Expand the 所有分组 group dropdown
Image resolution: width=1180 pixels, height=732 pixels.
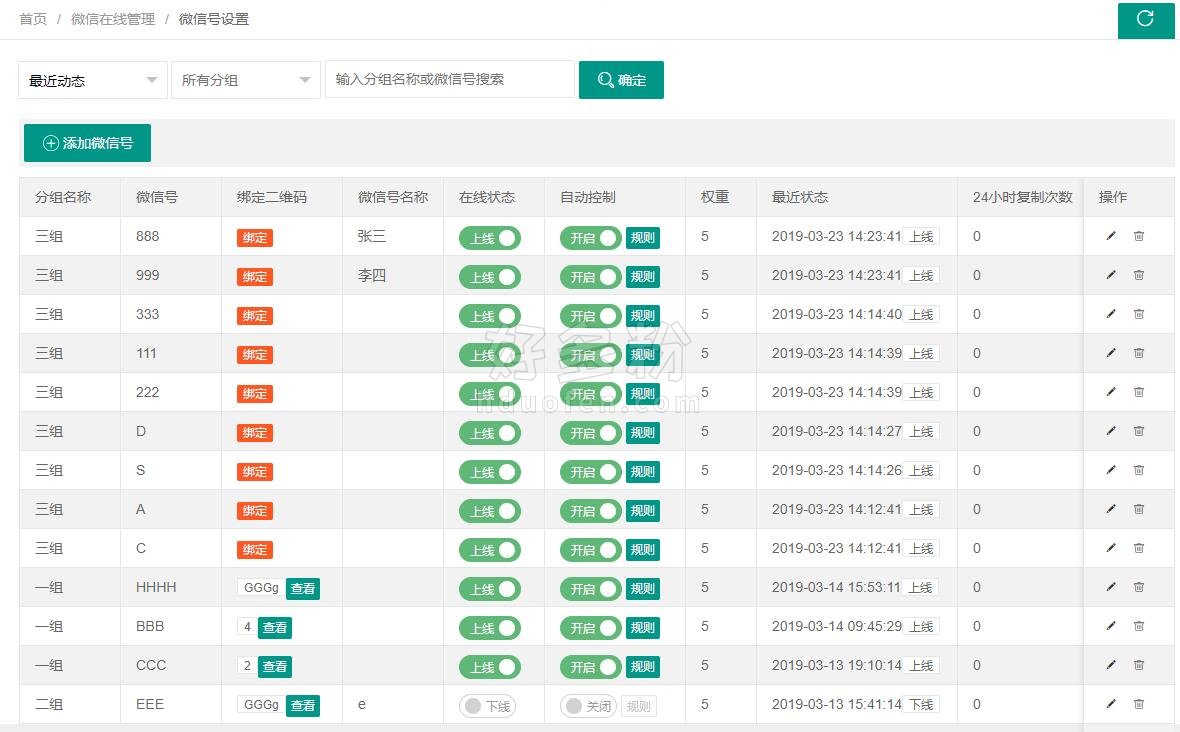[x=246, y=80]
